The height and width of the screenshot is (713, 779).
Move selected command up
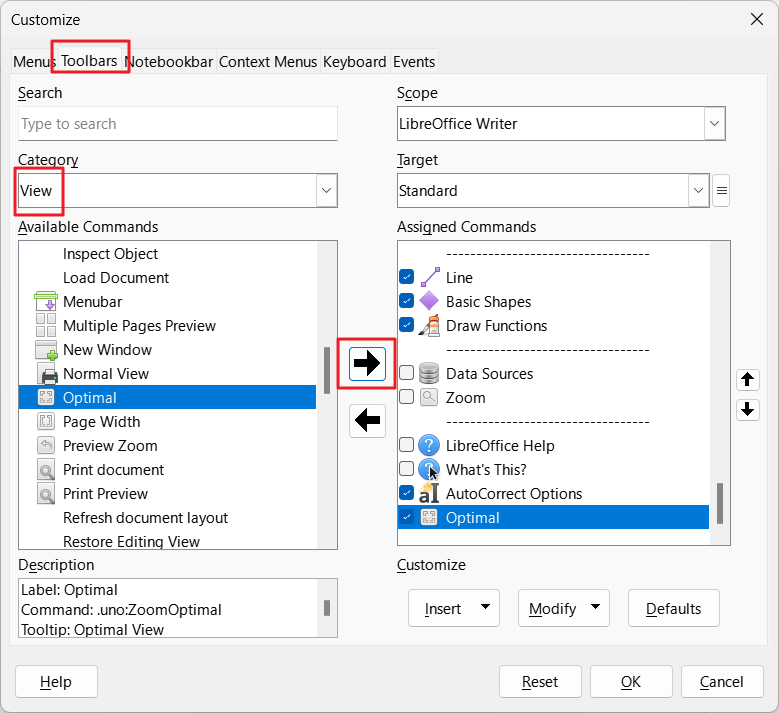tap(747, 380)
